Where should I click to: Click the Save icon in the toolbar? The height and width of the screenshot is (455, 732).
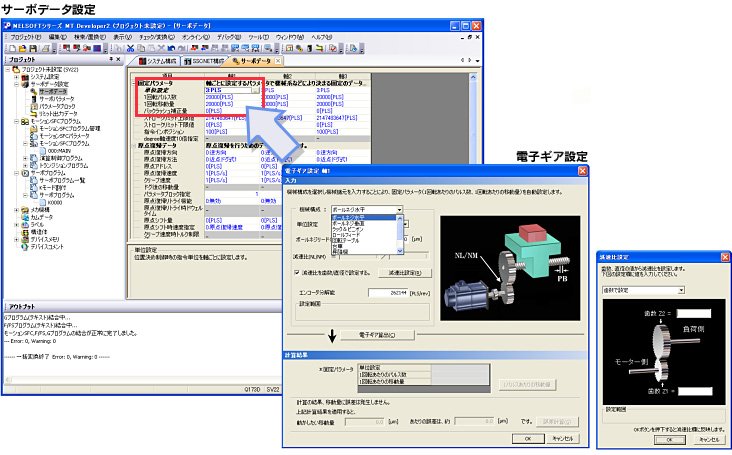[x=32, y=47]
